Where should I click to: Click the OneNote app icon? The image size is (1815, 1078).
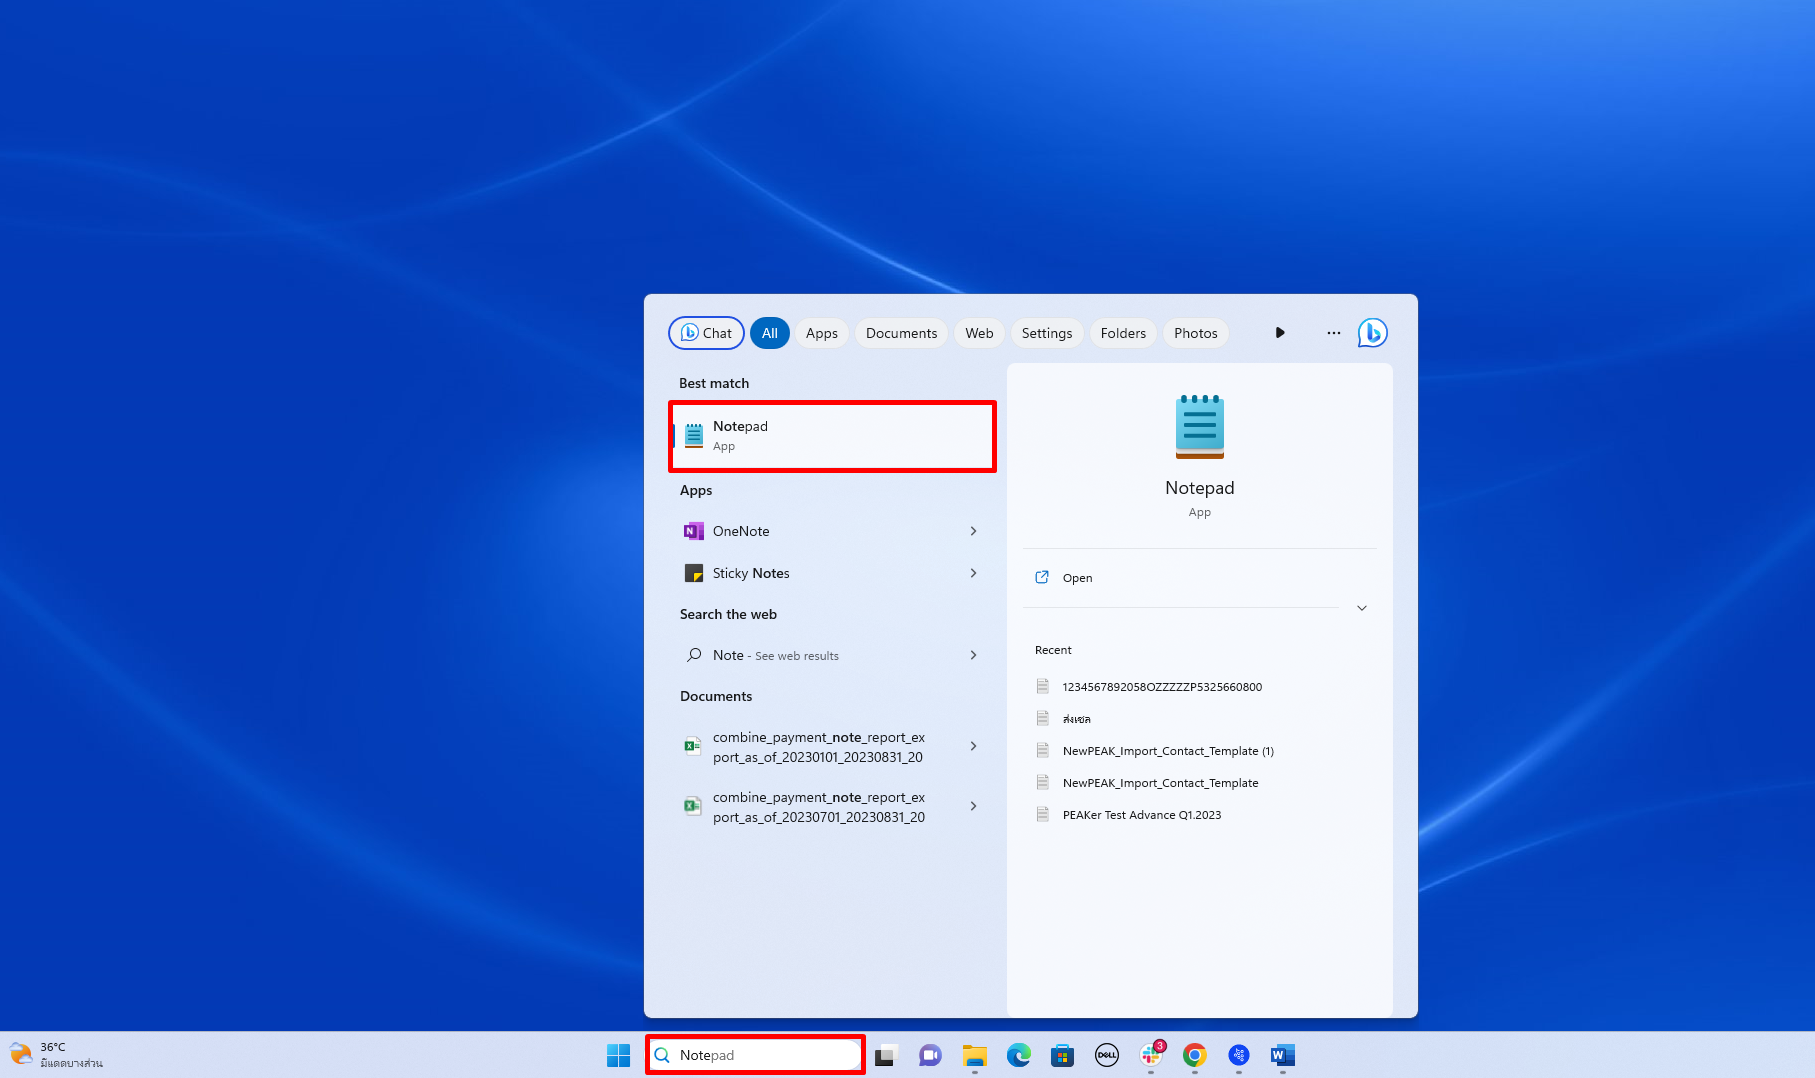(694, 531)
